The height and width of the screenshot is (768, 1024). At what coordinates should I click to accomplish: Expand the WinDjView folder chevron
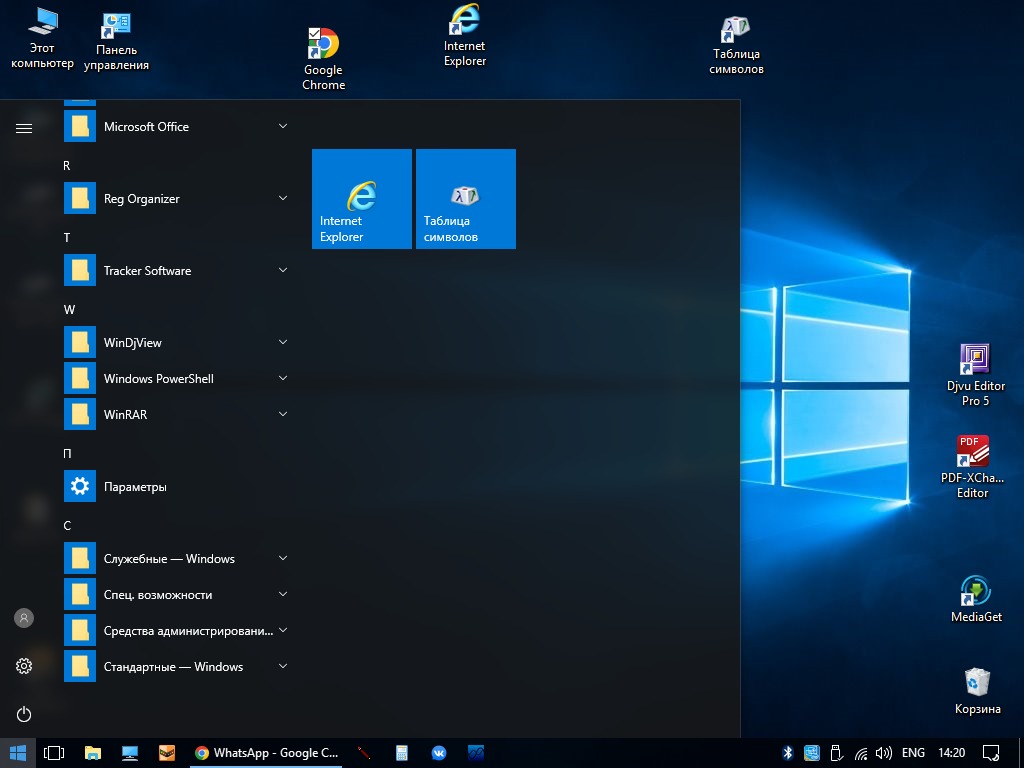coord(283,342)
